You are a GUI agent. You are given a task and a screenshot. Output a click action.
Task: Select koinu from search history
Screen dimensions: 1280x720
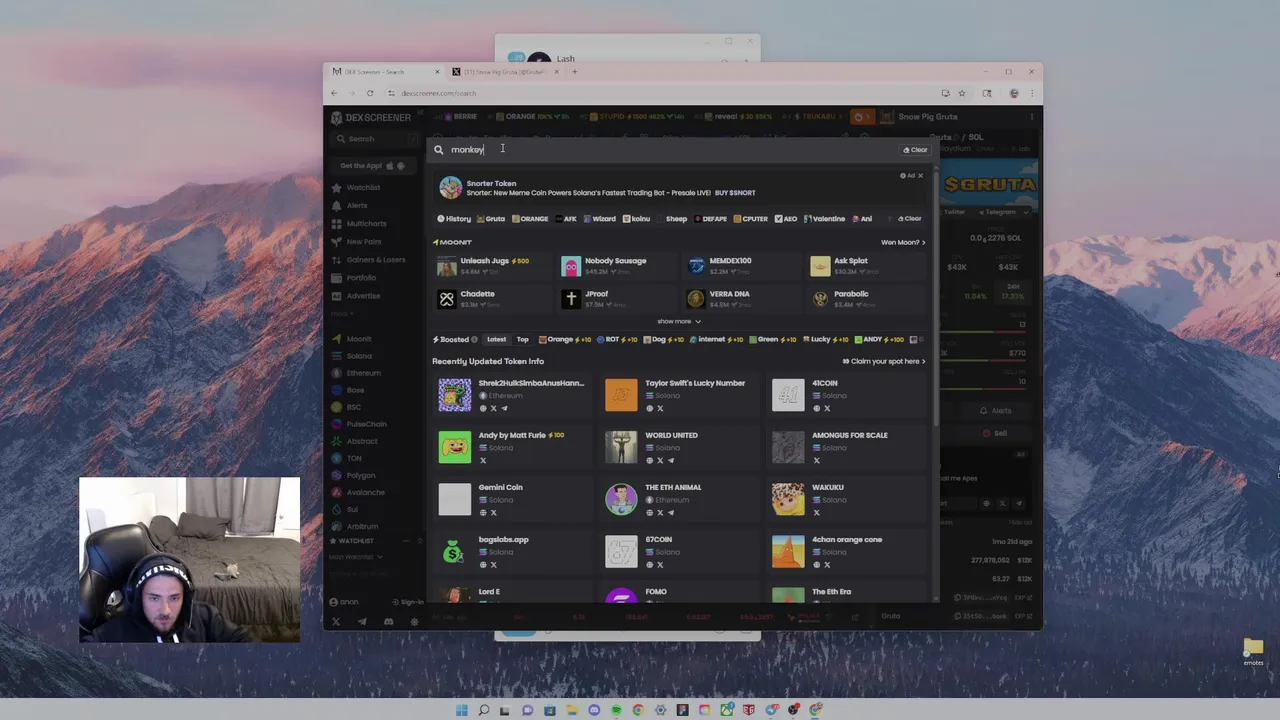[636, 219]
